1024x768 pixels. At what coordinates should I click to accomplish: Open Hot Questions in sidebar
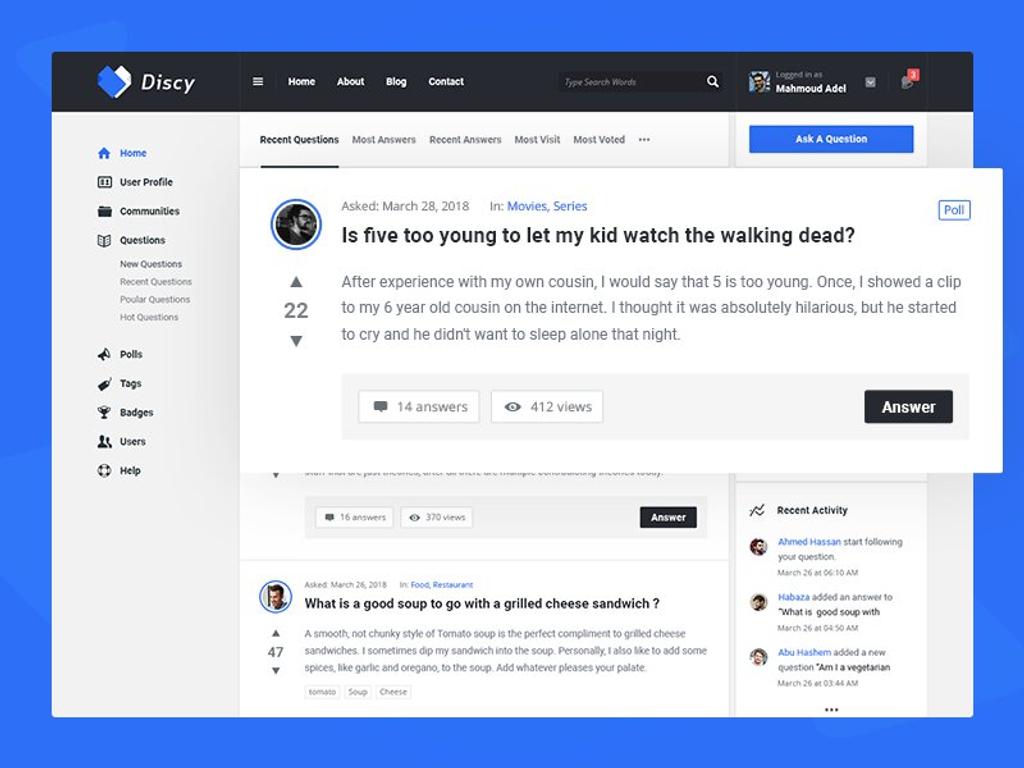(149, 317)
